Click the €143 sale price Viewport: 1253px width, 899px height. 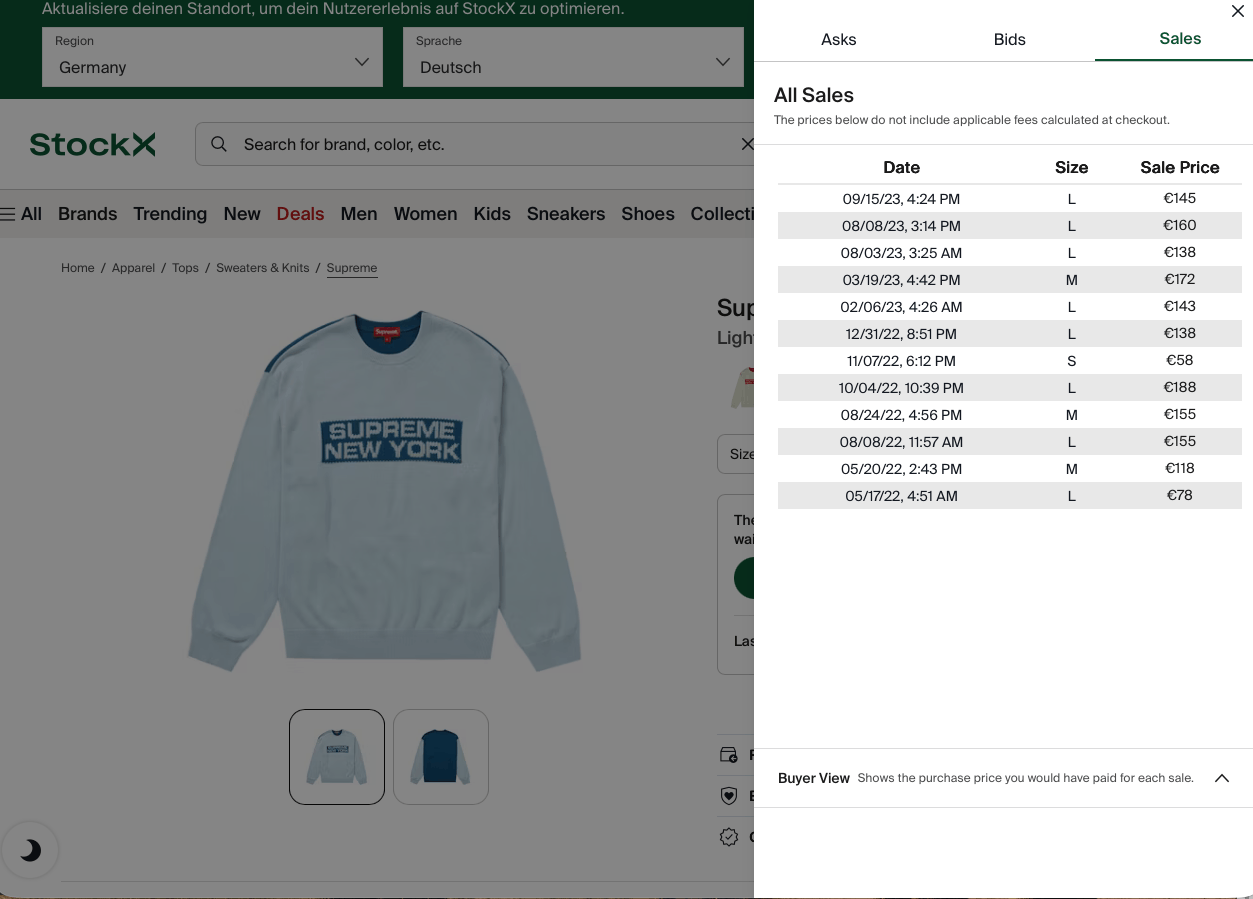click(1180, 306)
